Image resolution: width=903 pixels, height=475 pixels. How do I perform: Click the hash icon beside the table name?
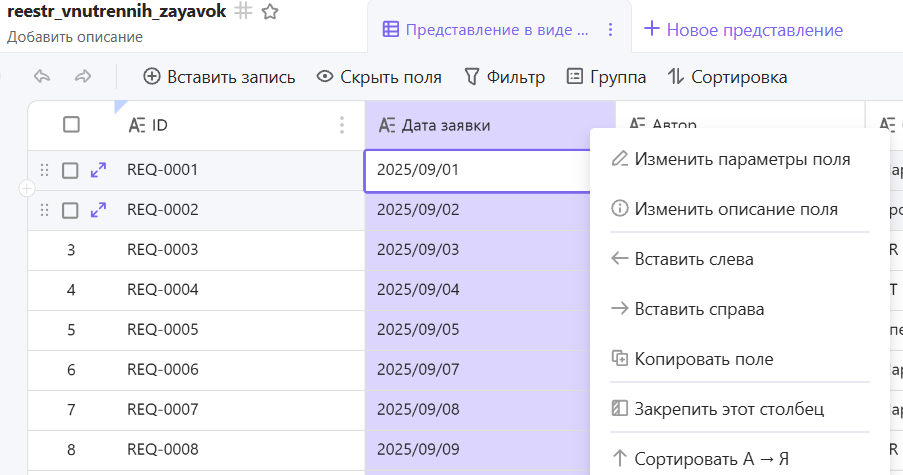(243, 11)
